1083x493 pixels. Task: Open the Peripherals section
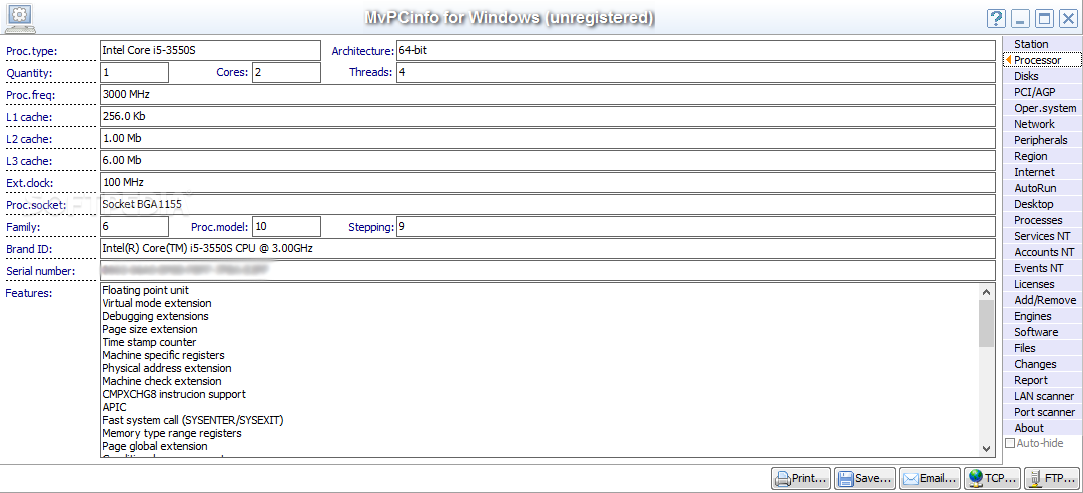(x=1042, y=140)
